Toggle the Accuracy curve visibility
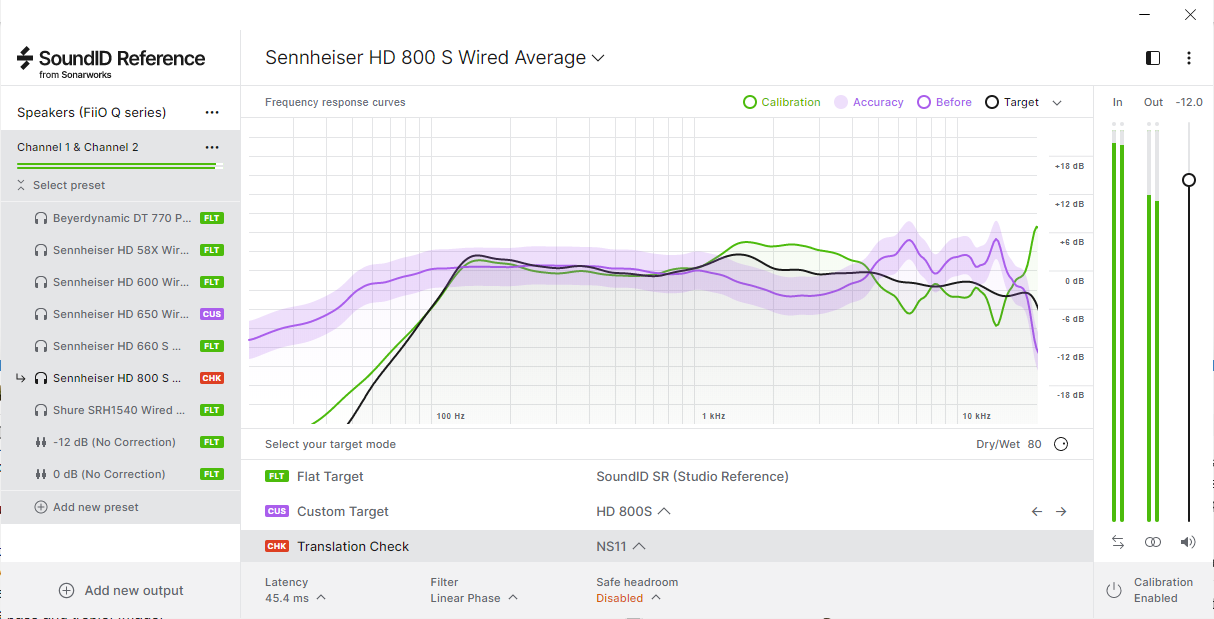This screenshot has height=619, width=1214. point(869,102)
